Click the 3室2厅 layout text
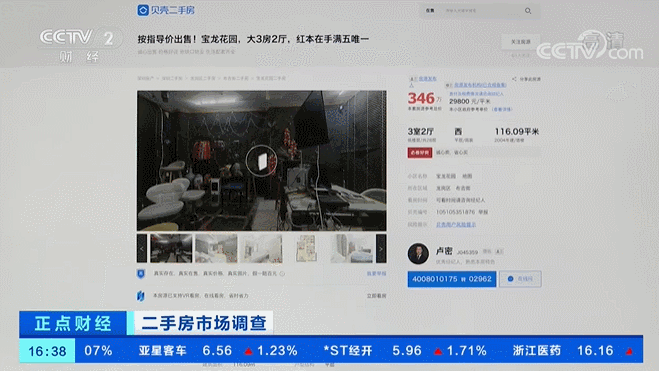Screen dimensions: 659x371 421,132
